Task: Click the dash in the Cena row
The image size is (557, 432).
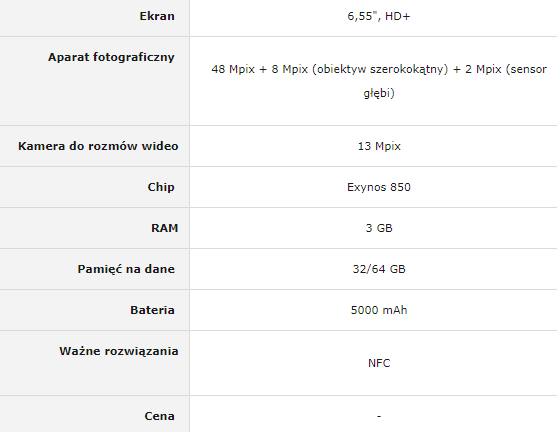Action: [x=379, y=416]
